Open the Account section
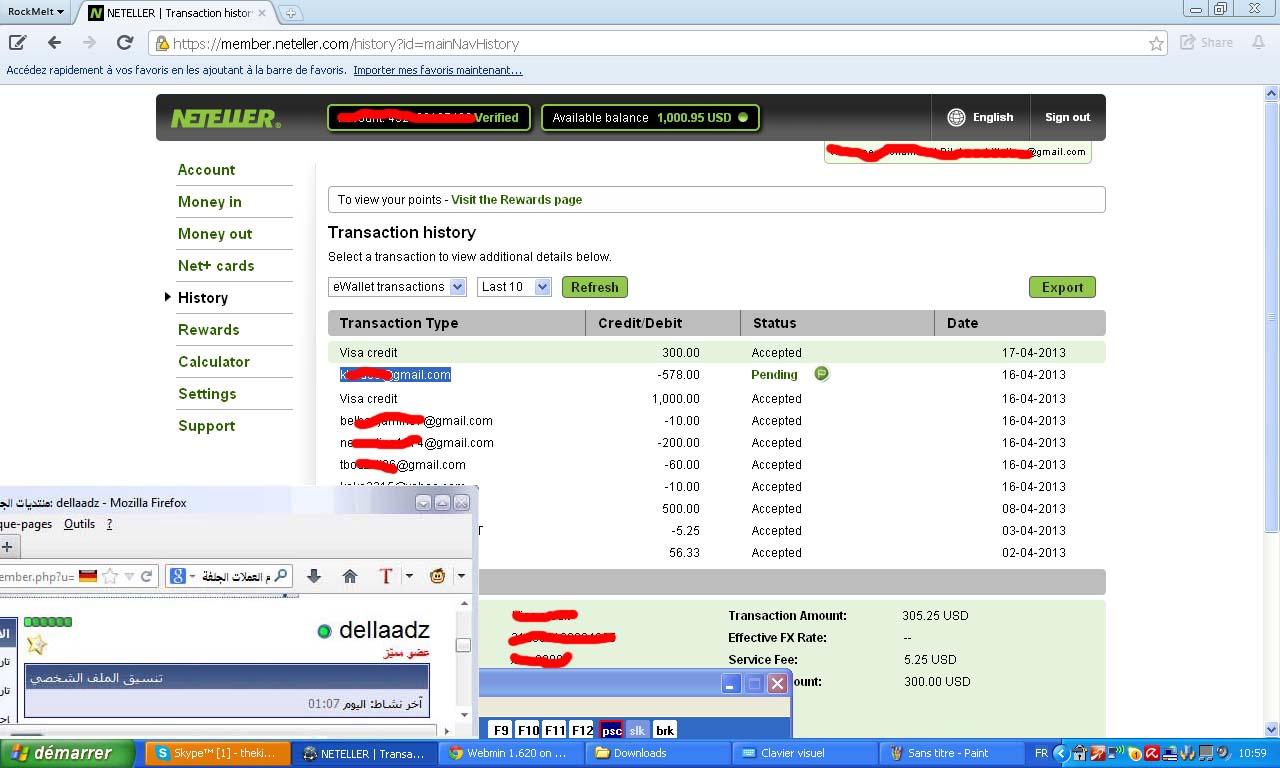Viewport: 1280px width, 768px height. 206,170
